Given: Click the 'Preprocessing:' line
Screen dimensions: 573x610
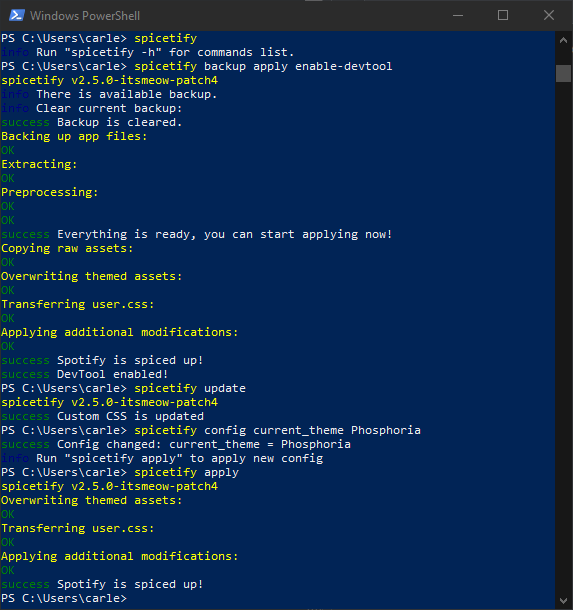Looking at the screenshot, I should (49, 192).
